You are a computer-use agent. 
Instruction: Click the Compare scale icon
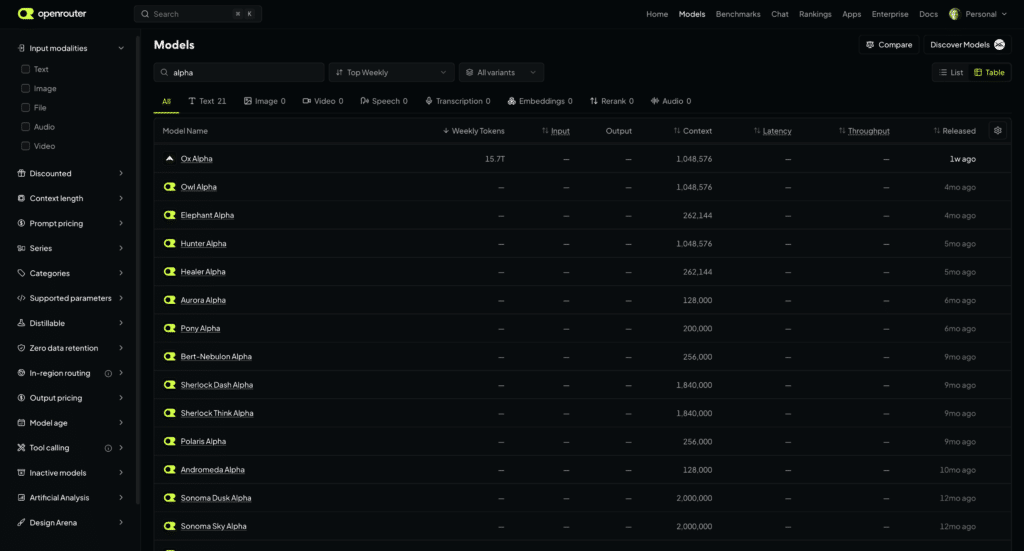coord(870,45)
